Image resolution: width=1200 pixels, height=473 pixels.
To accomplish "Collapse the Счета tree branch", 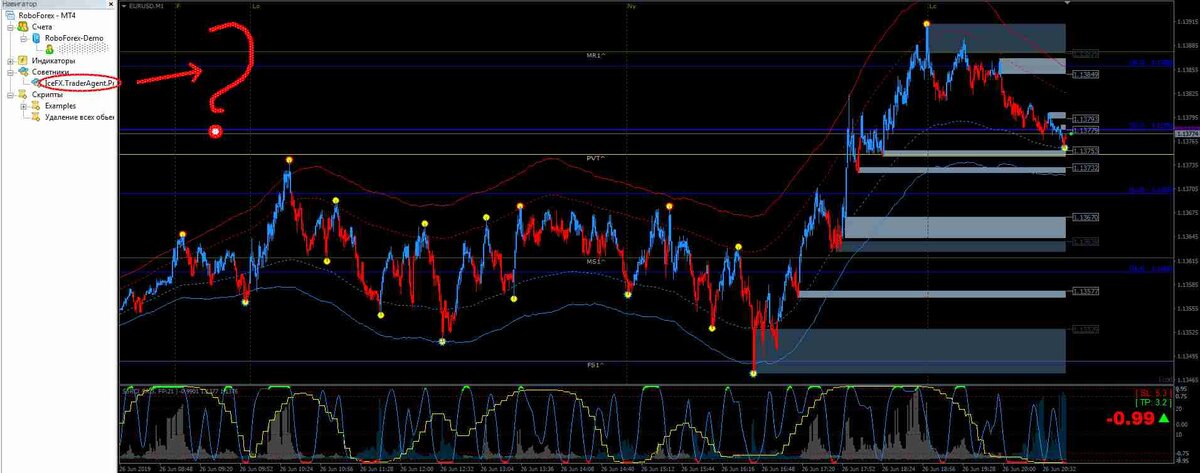I will tap(10, 27).
